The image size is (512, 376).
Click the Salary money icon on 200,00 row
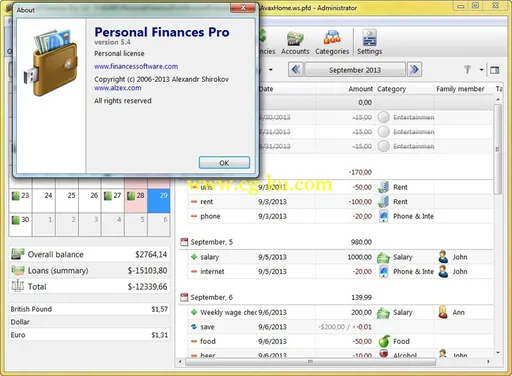383,313
